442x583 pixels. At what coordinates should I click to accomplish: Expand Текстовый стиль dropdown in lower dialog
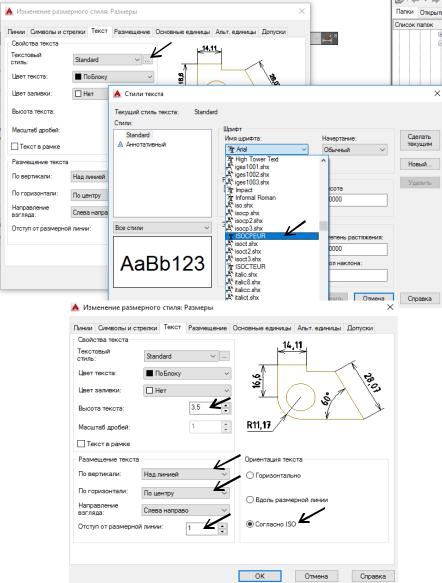(181, 356)
